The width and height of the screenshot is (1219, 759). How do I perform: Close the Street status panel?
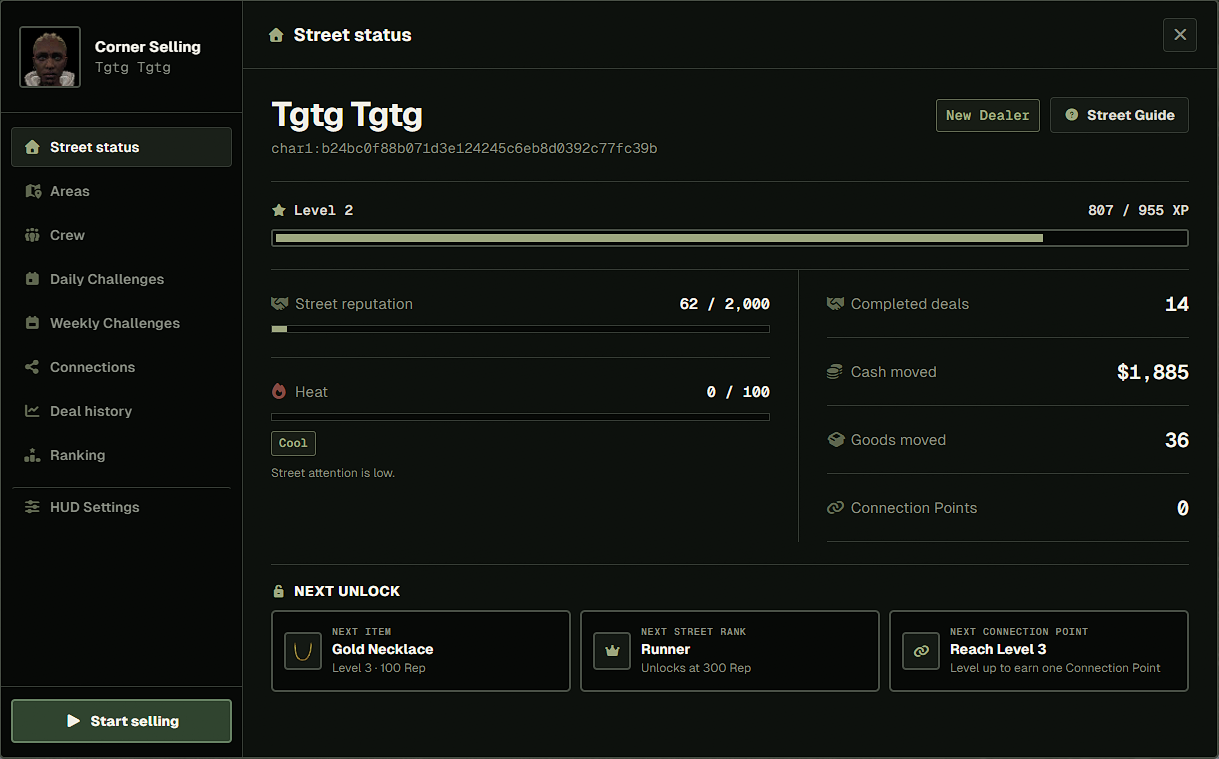pyautogui.click(x=1180, y=35)
